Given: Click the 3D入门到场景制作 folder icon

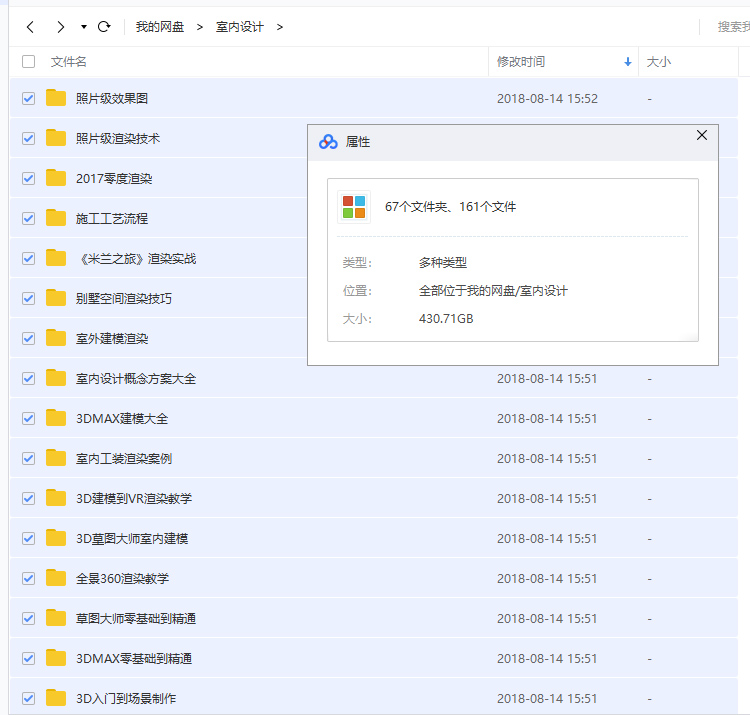Looking at the screenshot, I should click(x=56, y=698).
